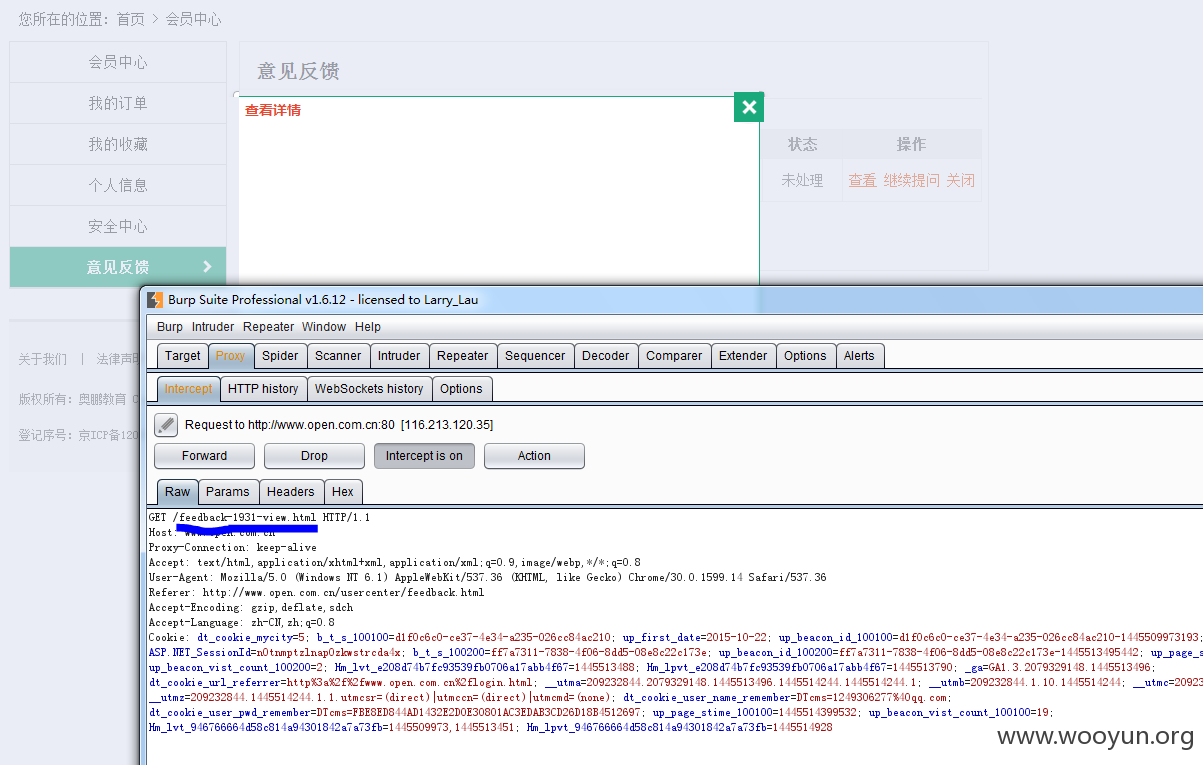Open the WebSockets history sub-tab
1203x765 pixels.
pyautogui.click(x=369, y=389)
